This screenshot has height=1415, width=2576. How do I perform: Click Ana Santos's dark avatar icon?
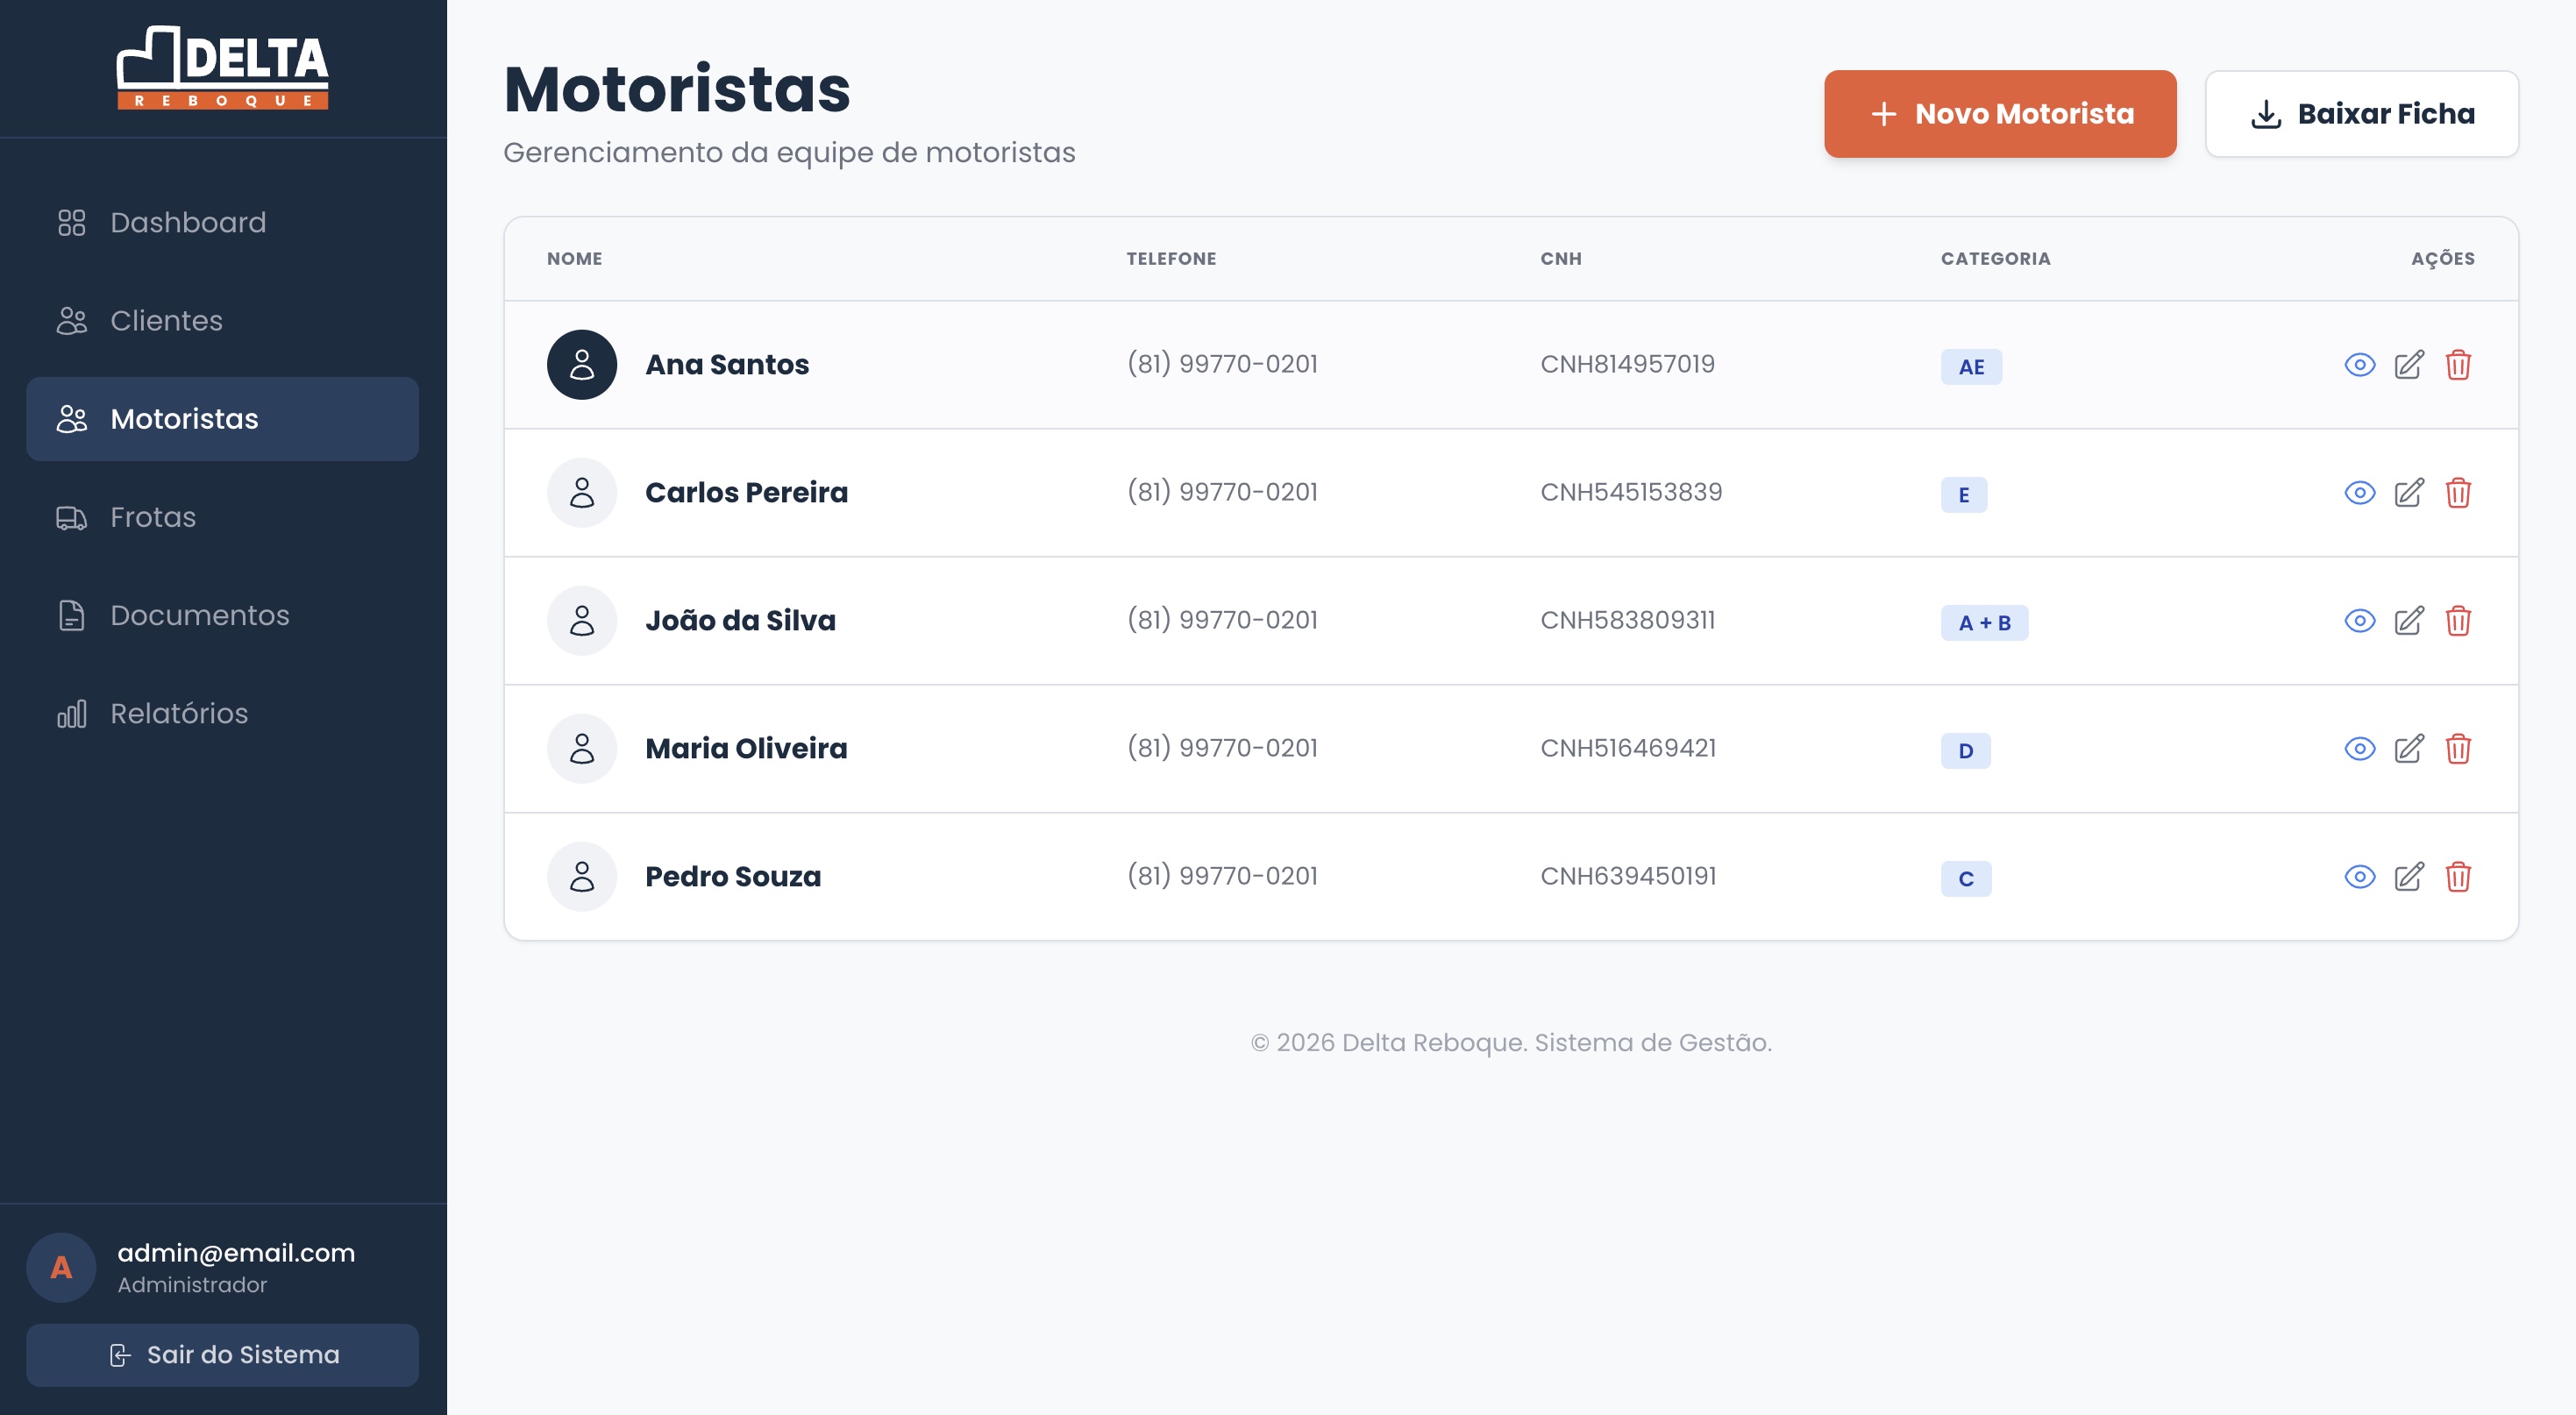tap(581, 364)
